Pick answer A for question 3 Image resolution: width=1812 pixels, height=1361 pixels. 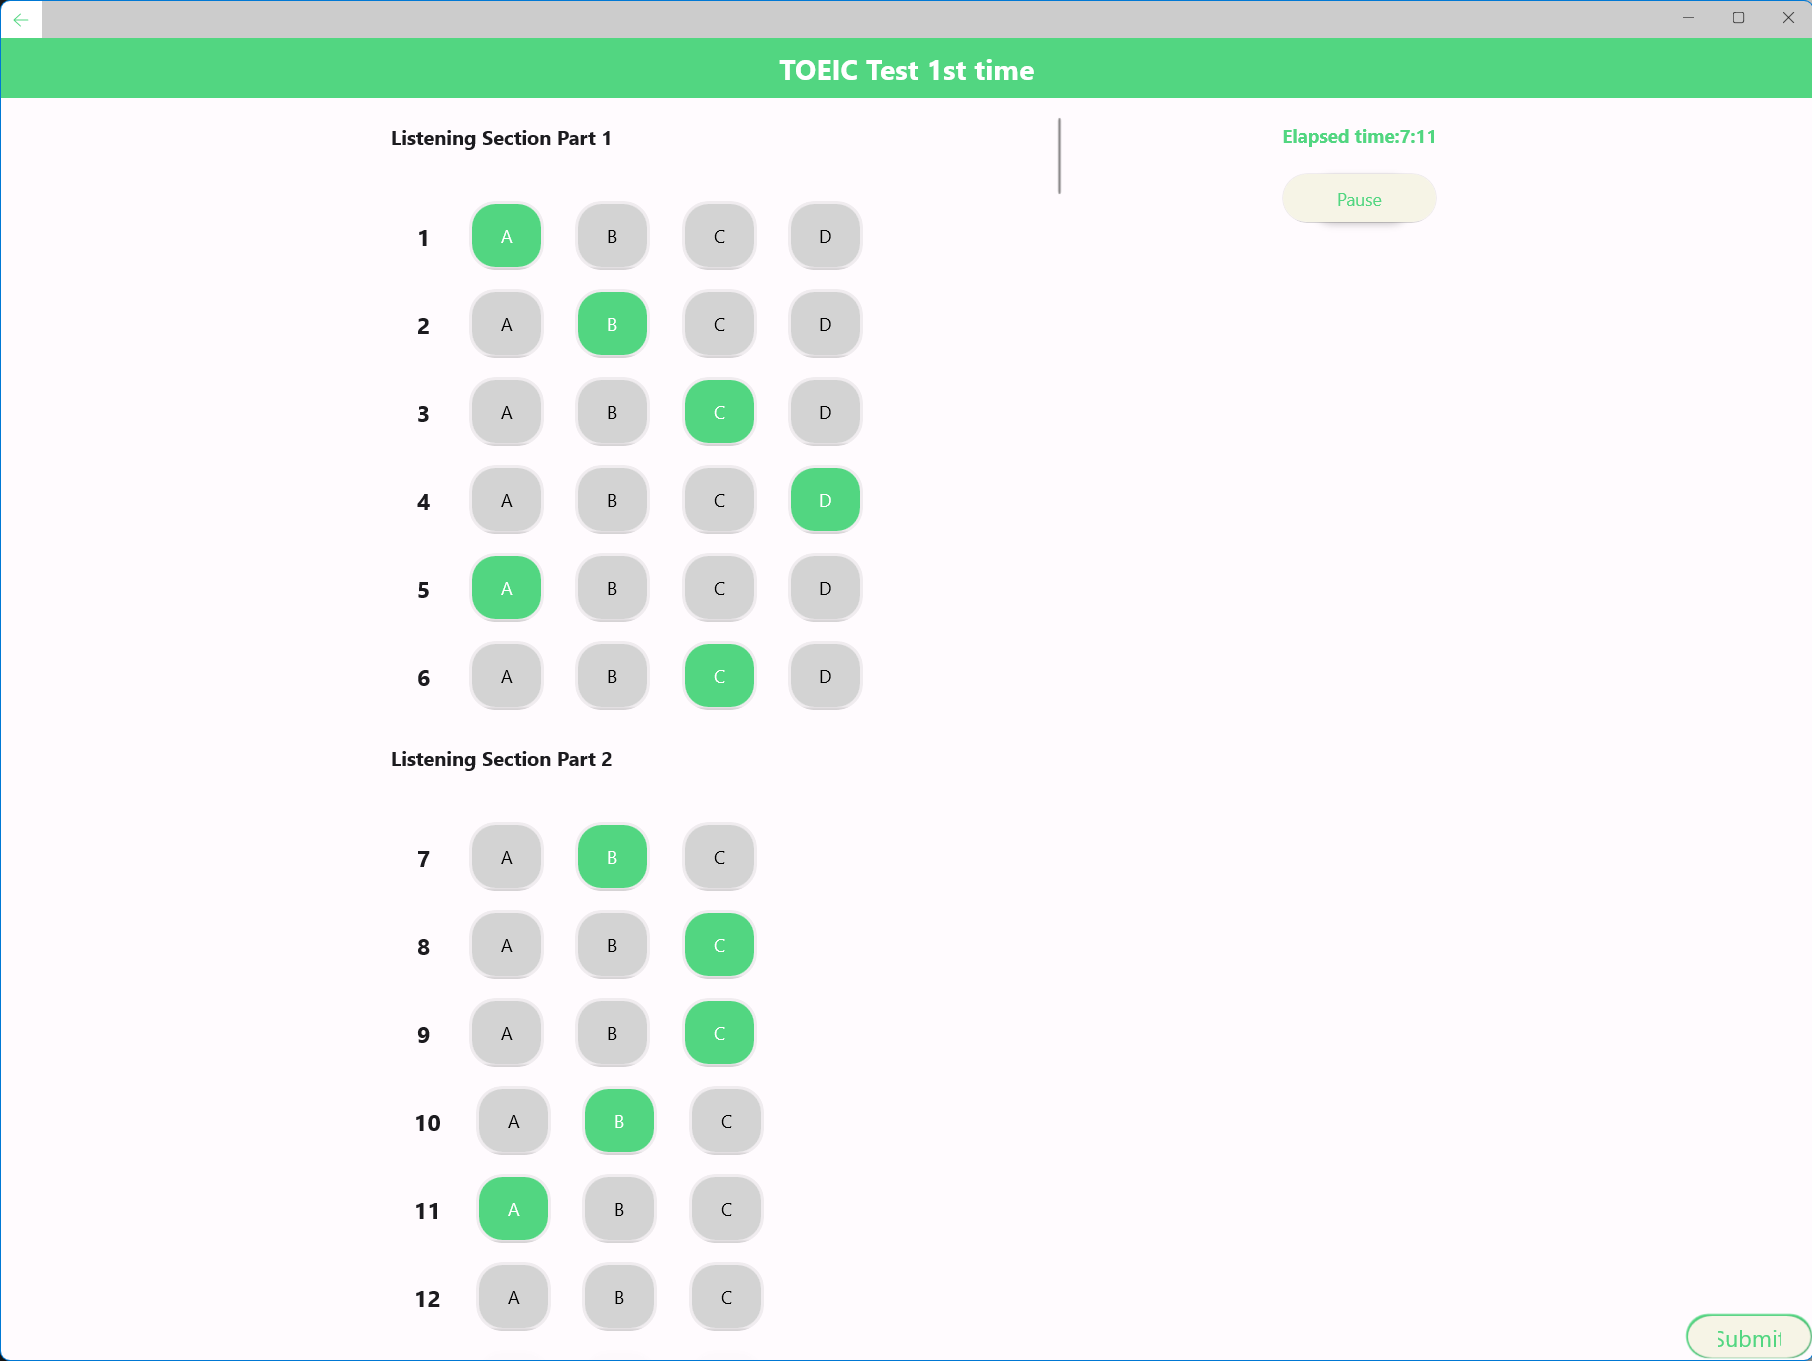point(507,413)
